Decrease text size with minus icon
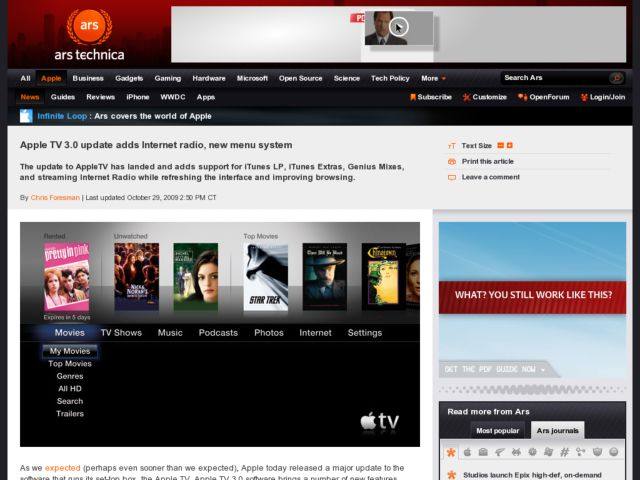This screenshot has width=640, height=480. pos(500,146)
